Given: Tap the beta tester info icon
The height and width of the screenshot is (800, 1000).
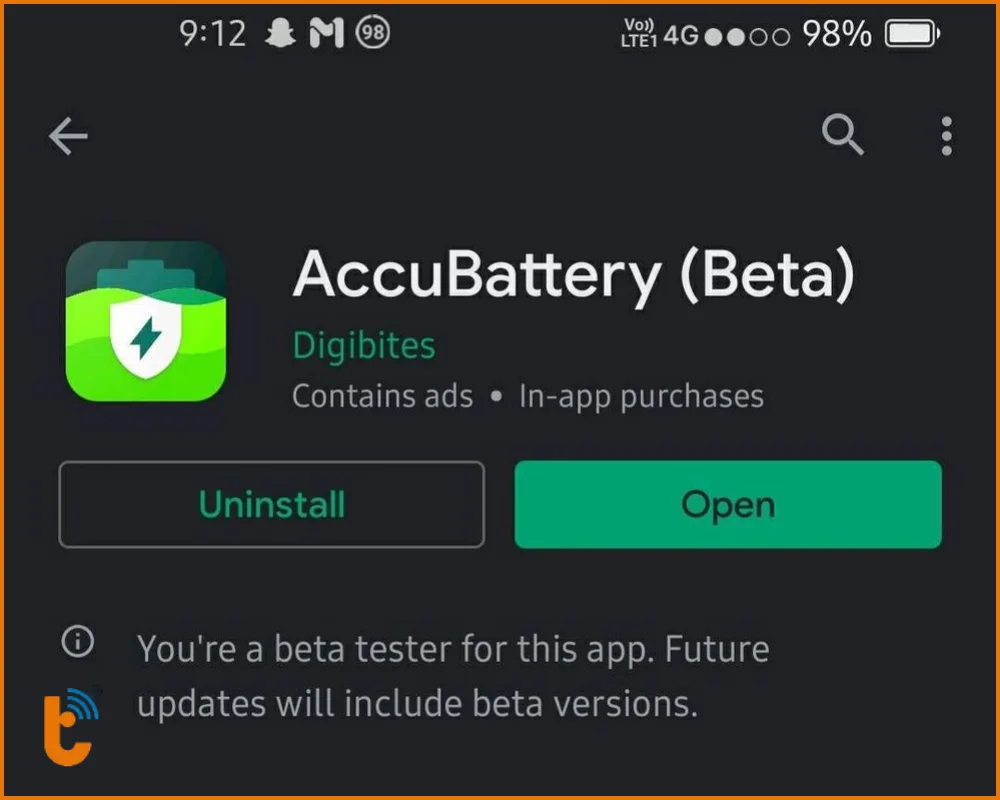Looking at the screenshot, I should point(78,643).
